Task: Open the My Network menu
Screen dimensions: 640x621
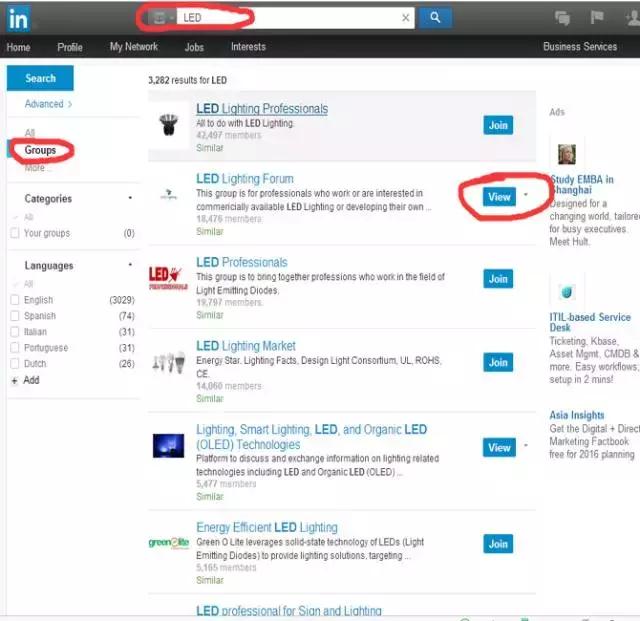Action: [x=133, y=47]
